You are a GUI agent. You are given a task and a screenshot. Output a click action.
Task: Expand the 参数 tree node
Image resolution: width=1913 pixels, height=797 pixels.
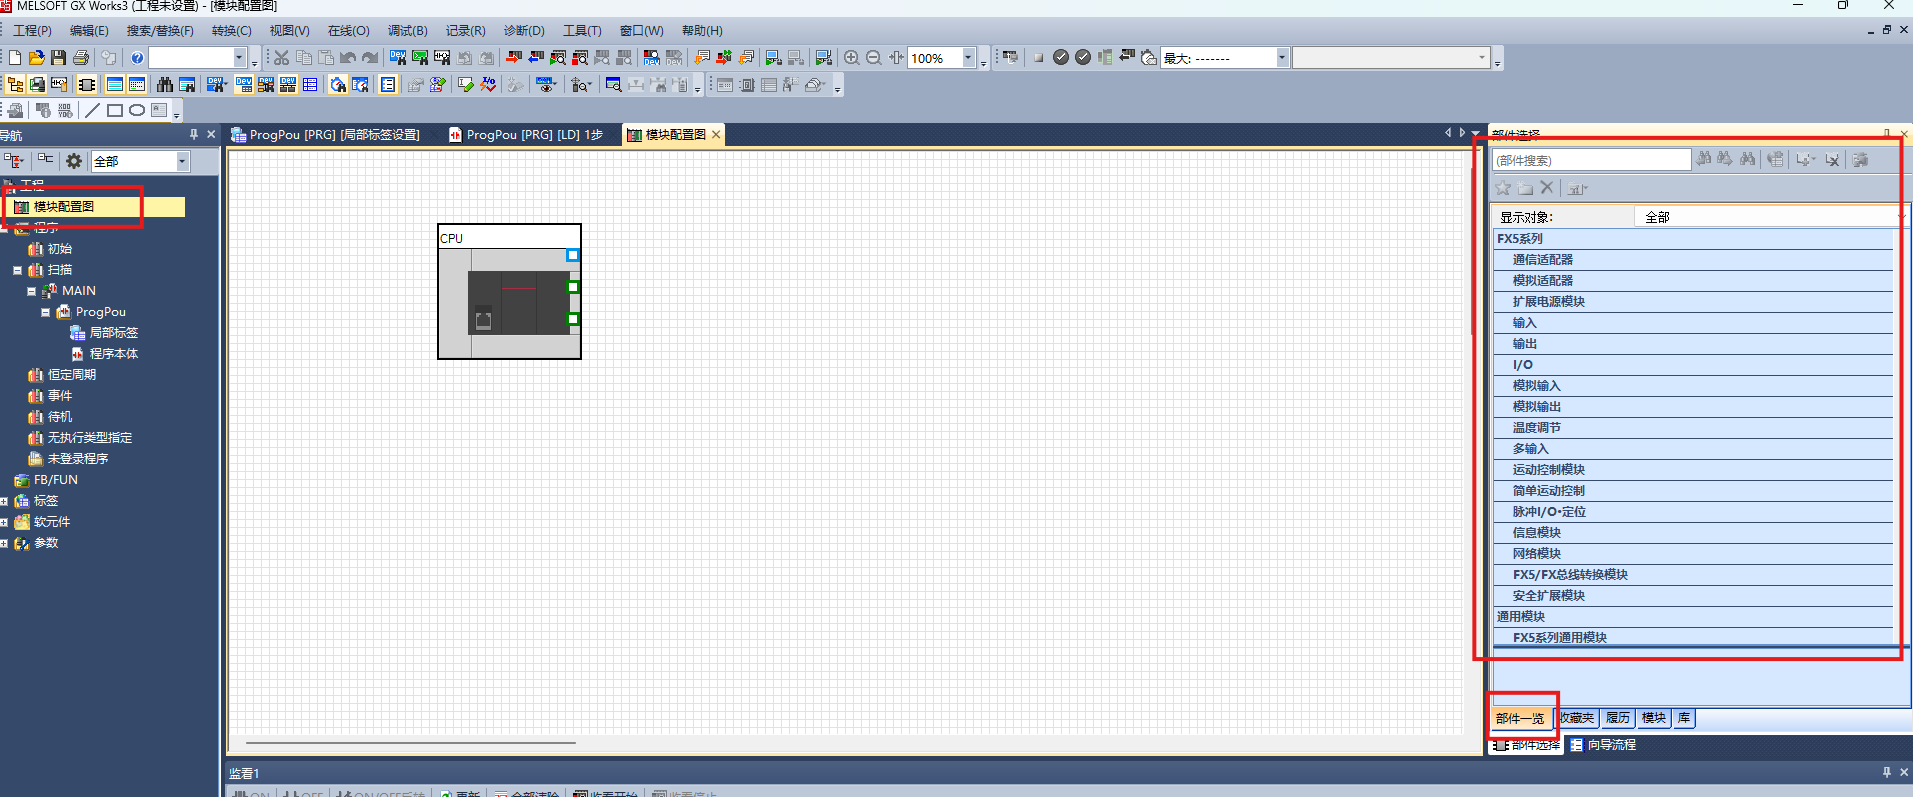point(4,543)
